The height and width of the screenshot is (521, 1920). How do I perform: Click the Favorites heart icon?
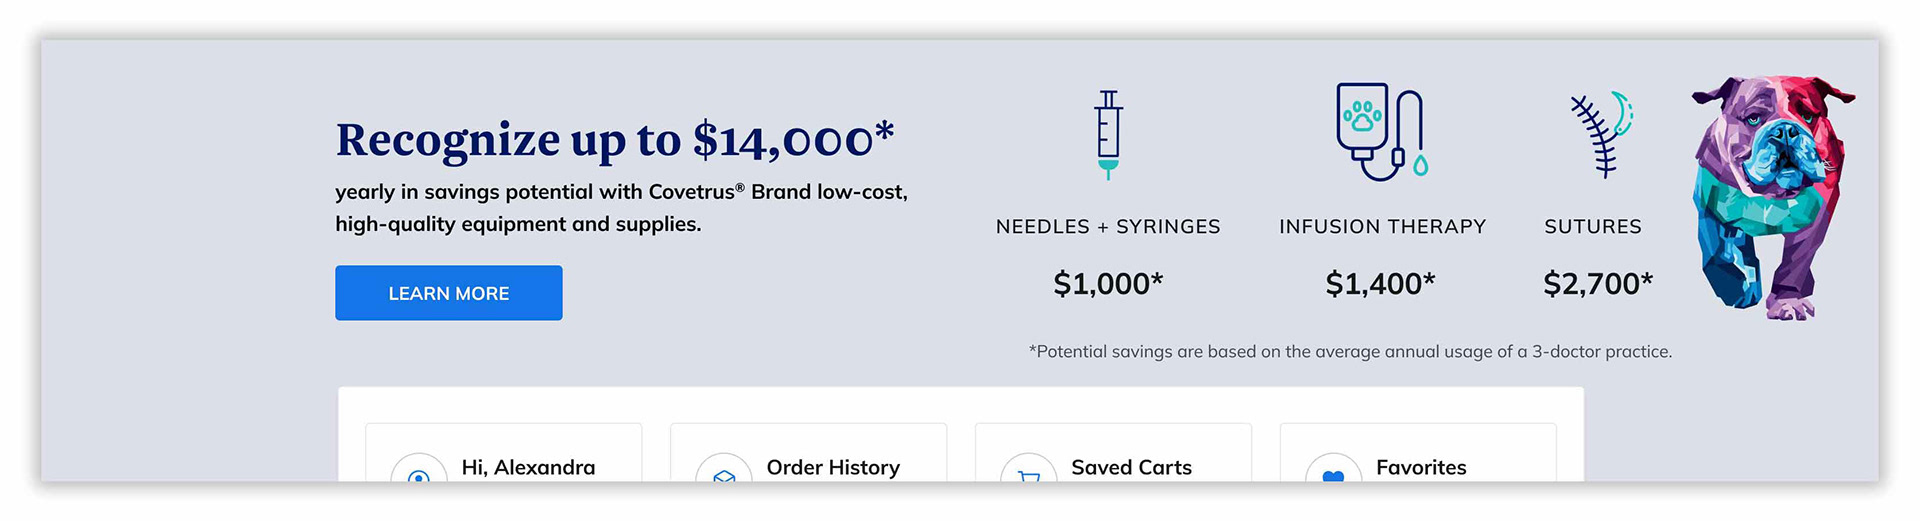1333,474
